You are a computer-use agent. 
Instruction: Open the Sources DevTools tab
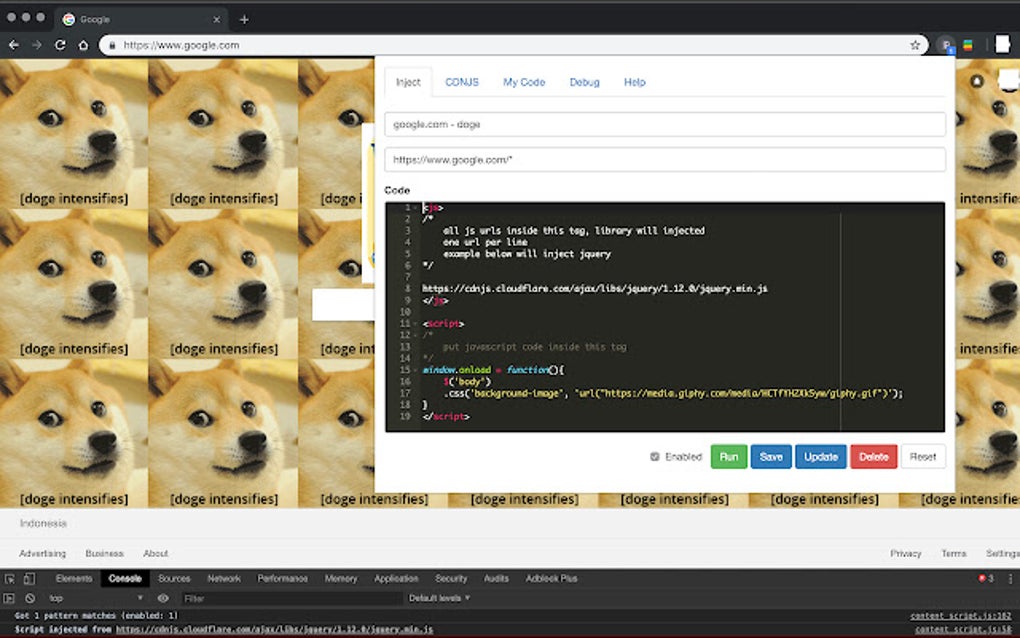174,578
